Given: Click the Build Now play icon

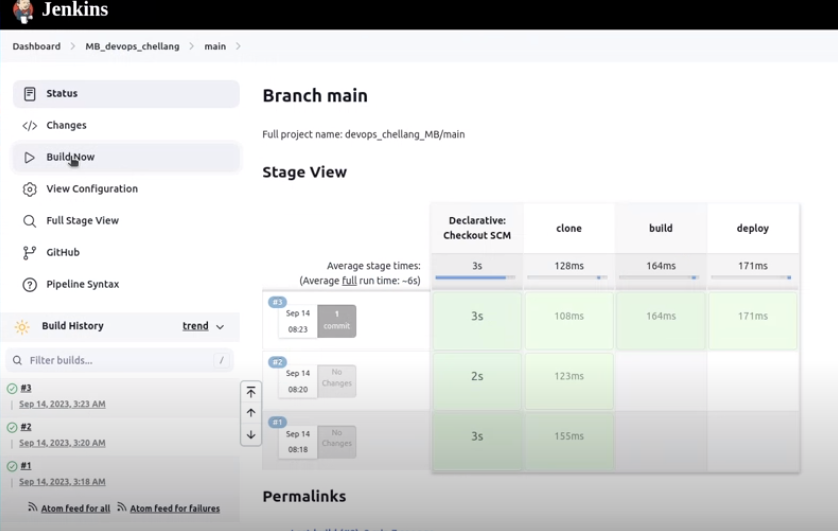Looking at the screenshot, I should pos(29,157).
